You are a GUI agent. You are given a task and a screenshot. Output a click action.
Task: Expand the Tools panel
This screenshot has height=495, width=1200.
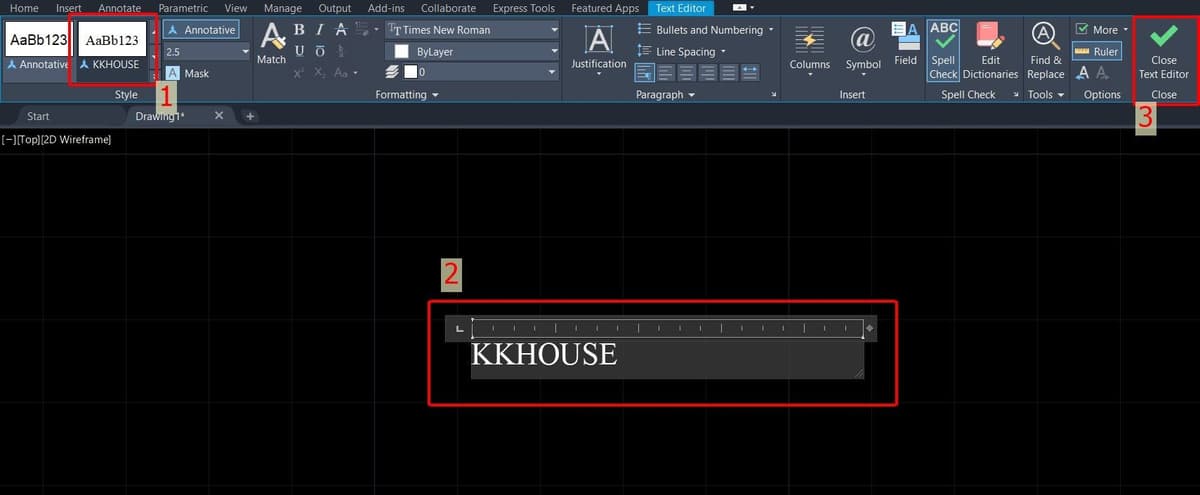point(1046,95)
